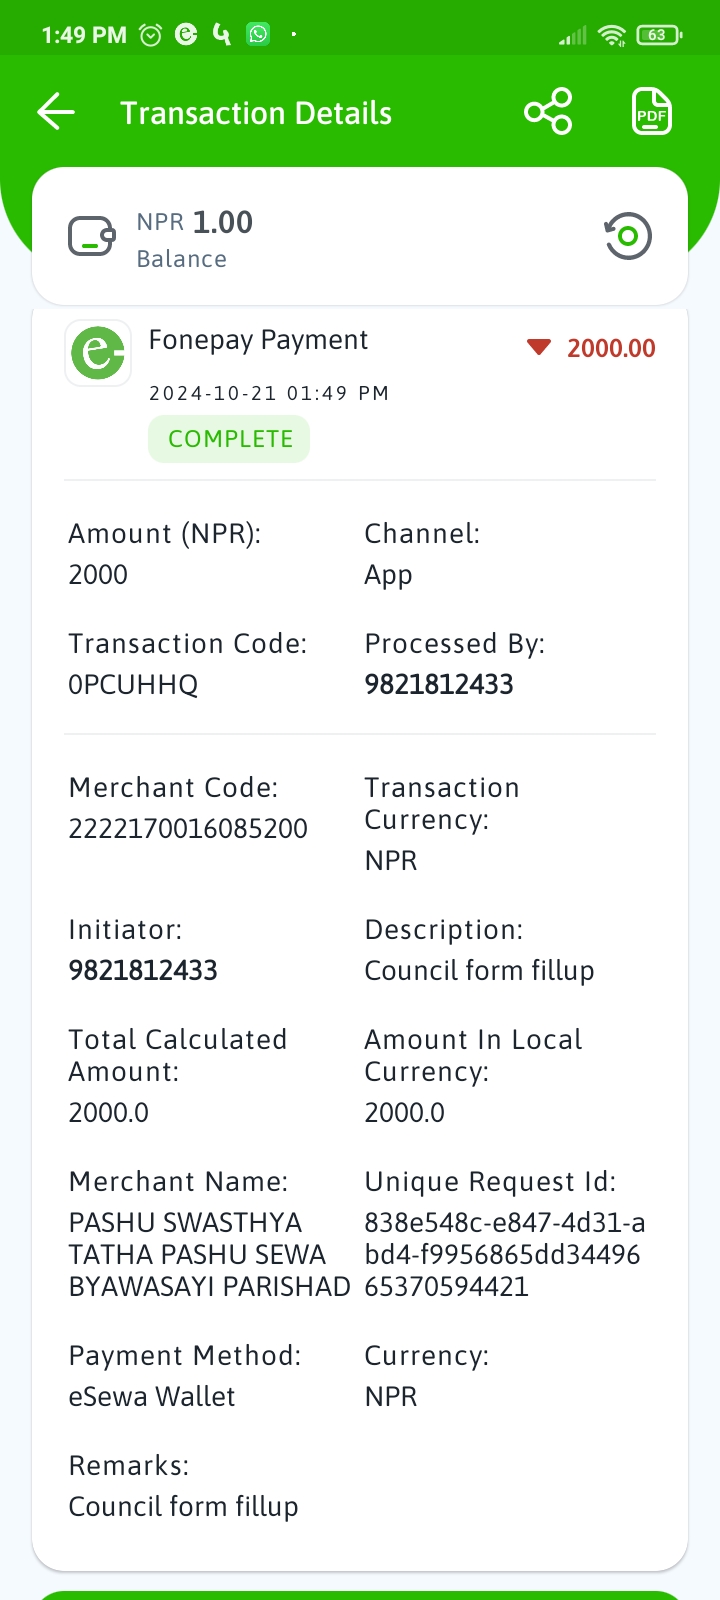
Task: Tap the Transaction Details title
Action: (x=256, y=113)
